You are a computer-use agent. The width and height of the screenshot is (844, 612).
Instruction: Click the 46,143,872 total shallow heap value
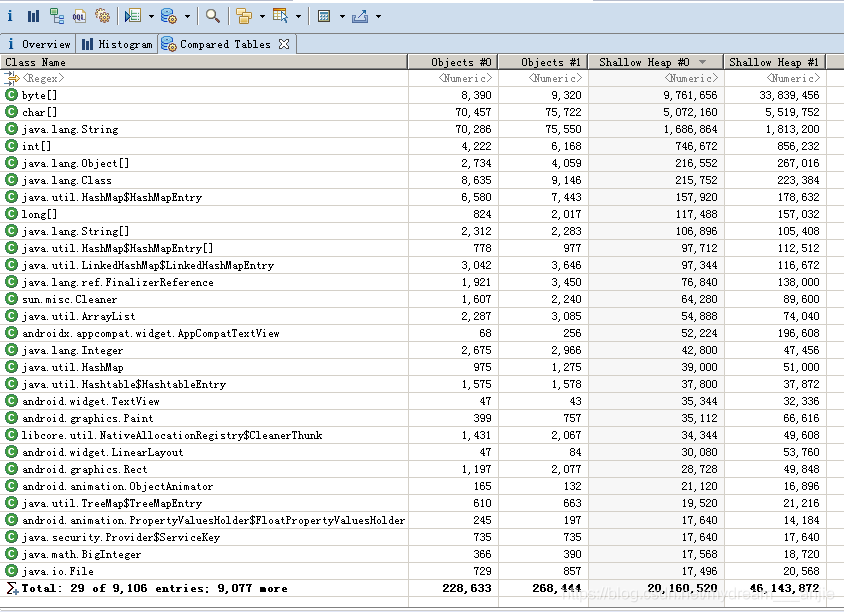(x=785, y=588)
